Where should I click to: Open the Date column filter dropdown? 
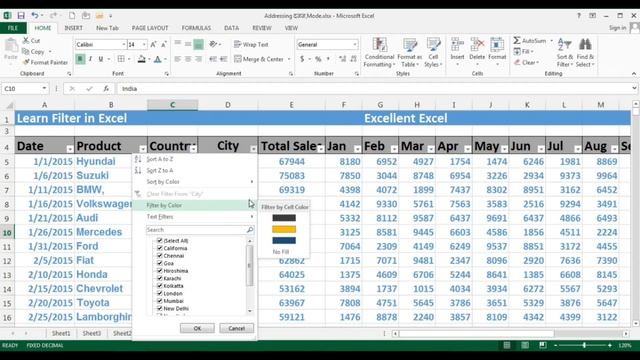point(70,149)
